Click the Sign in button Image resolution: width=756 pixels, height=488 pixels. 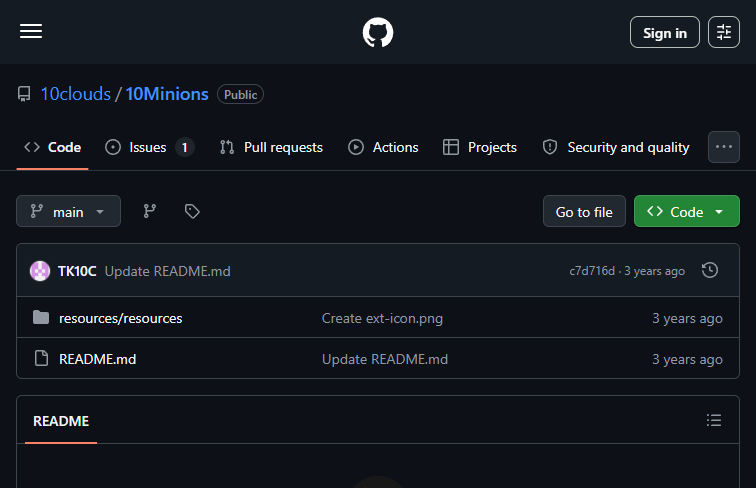pyautogui.click(x=664, y=32)
